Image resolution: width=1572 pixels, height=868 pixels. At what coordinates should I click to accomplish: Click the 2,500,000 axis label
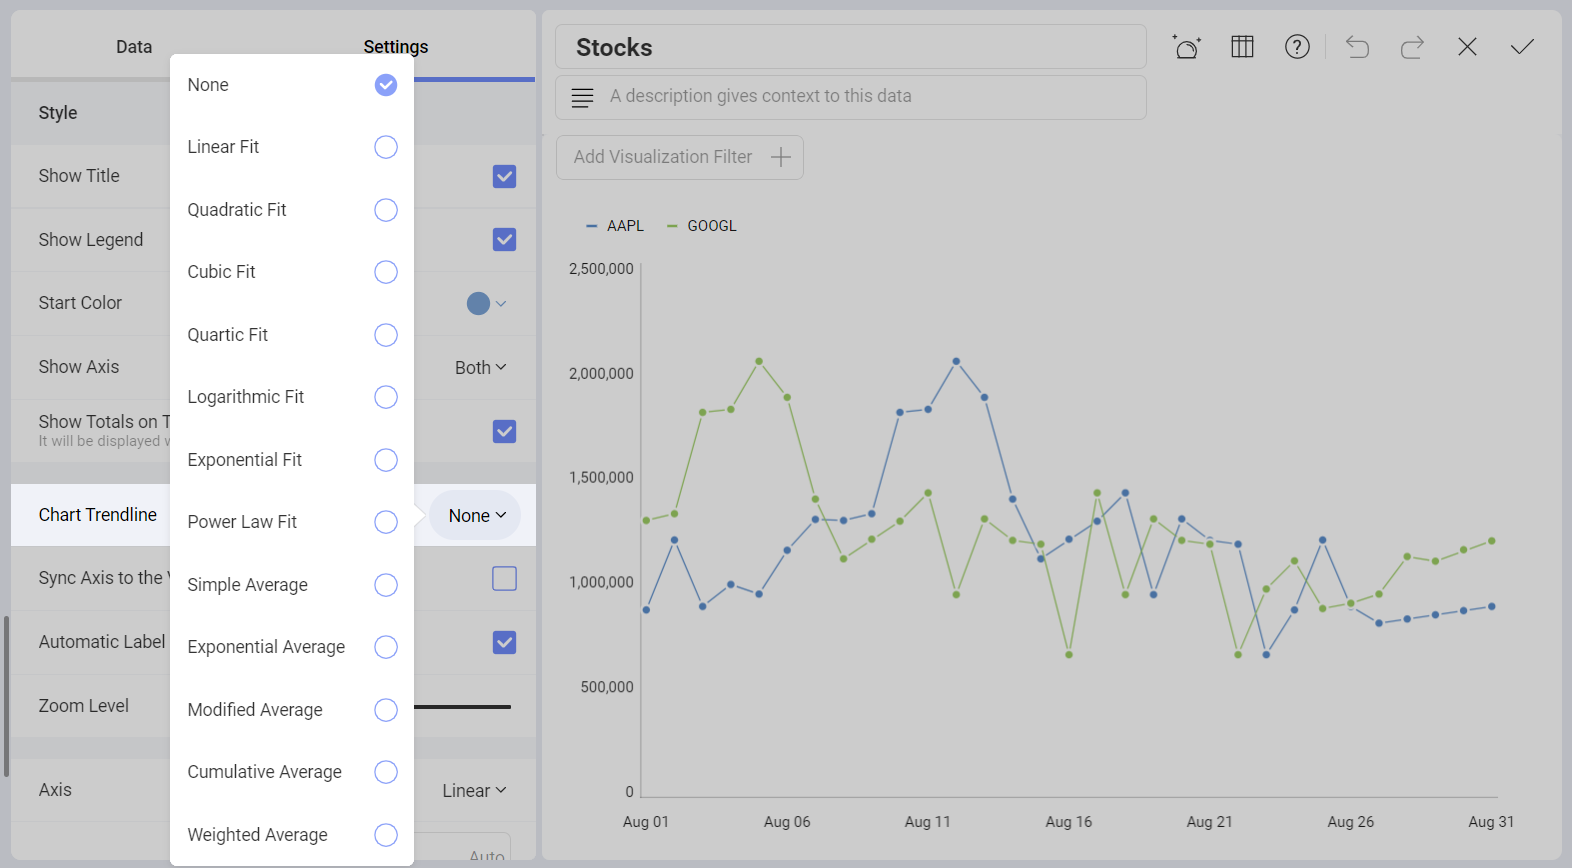pos(601,269)
